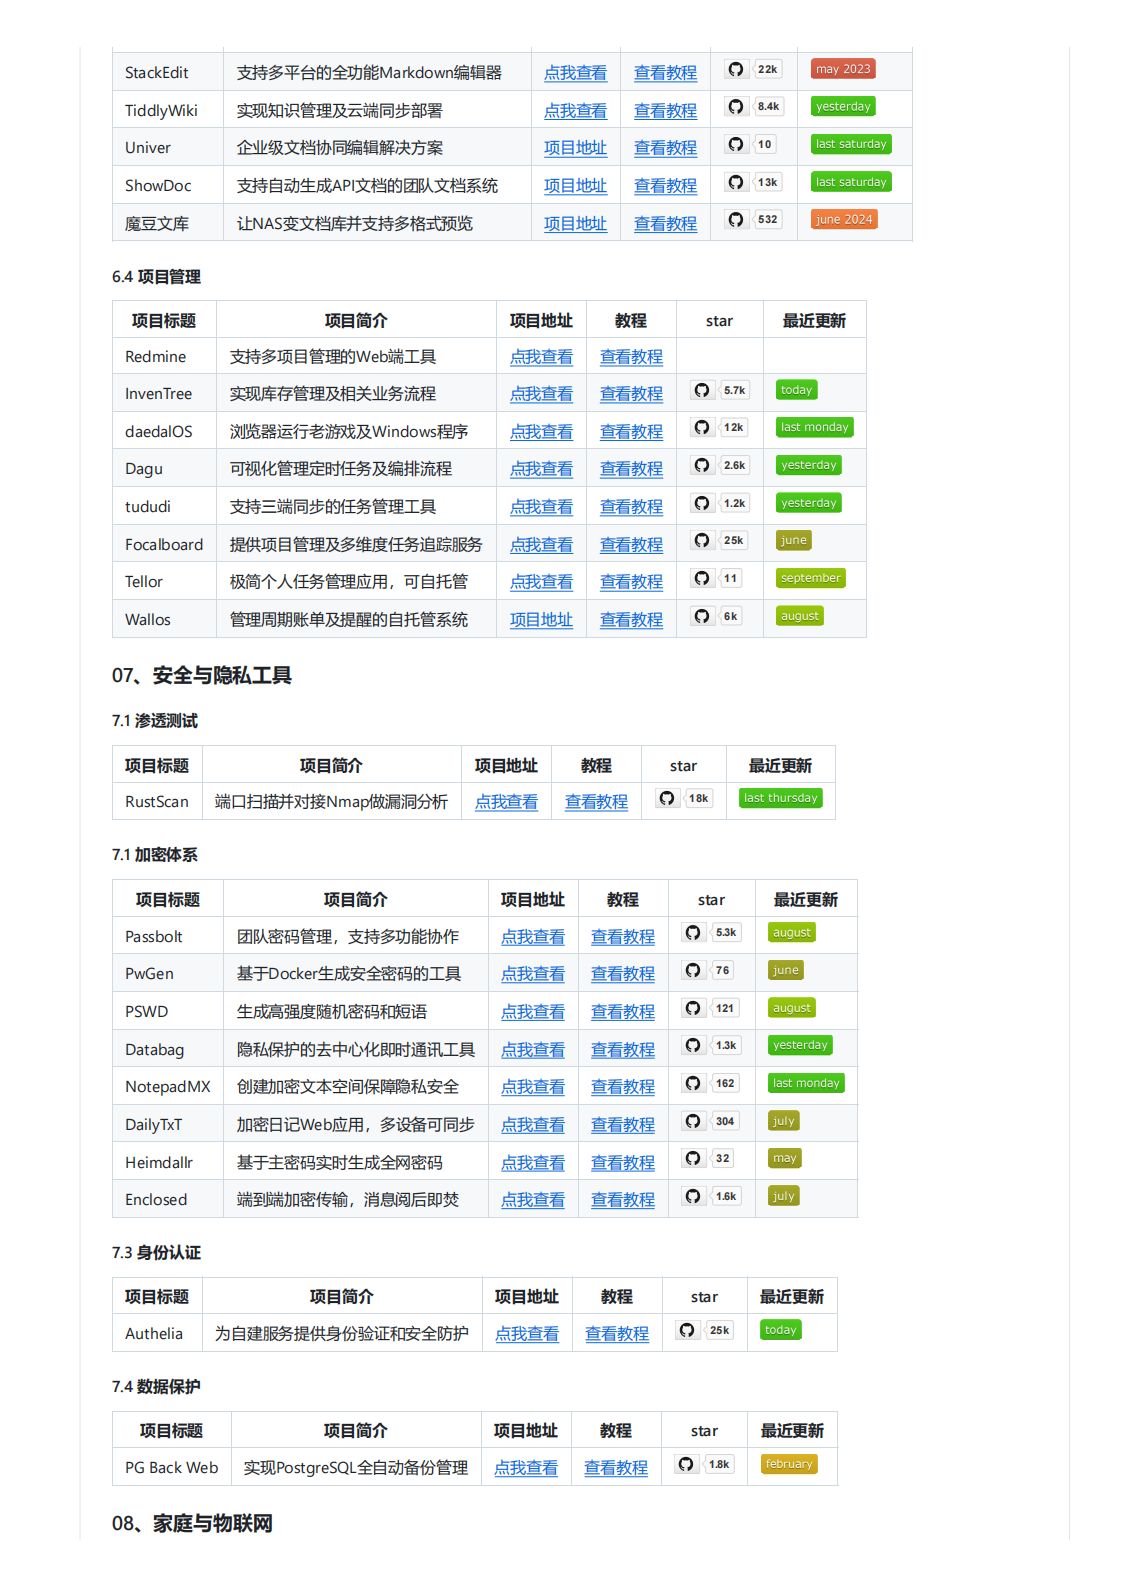The height and width of the screenshot is (1587, 1123).
Task: Click the GitHub star badge for Authelia
Action: click(705, 1330)
